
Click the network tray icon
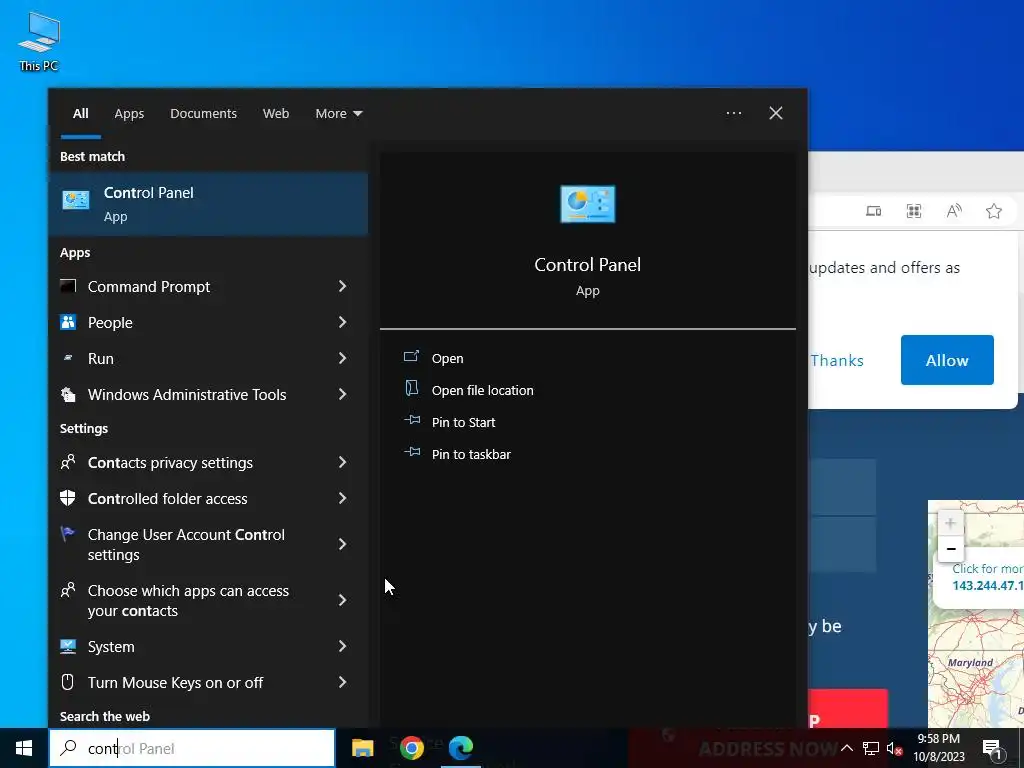pos(871,748)
